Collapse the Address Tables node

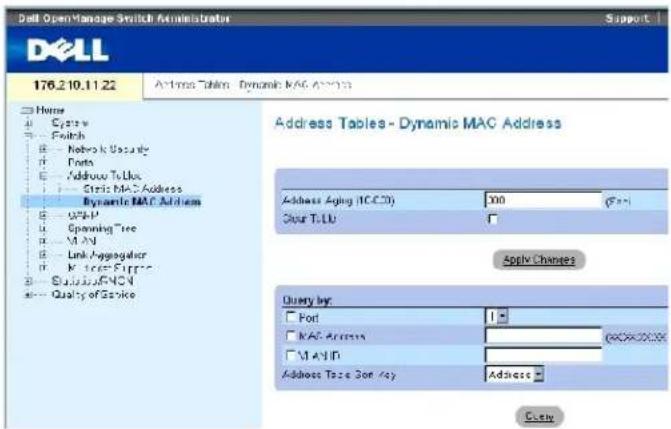42,176
